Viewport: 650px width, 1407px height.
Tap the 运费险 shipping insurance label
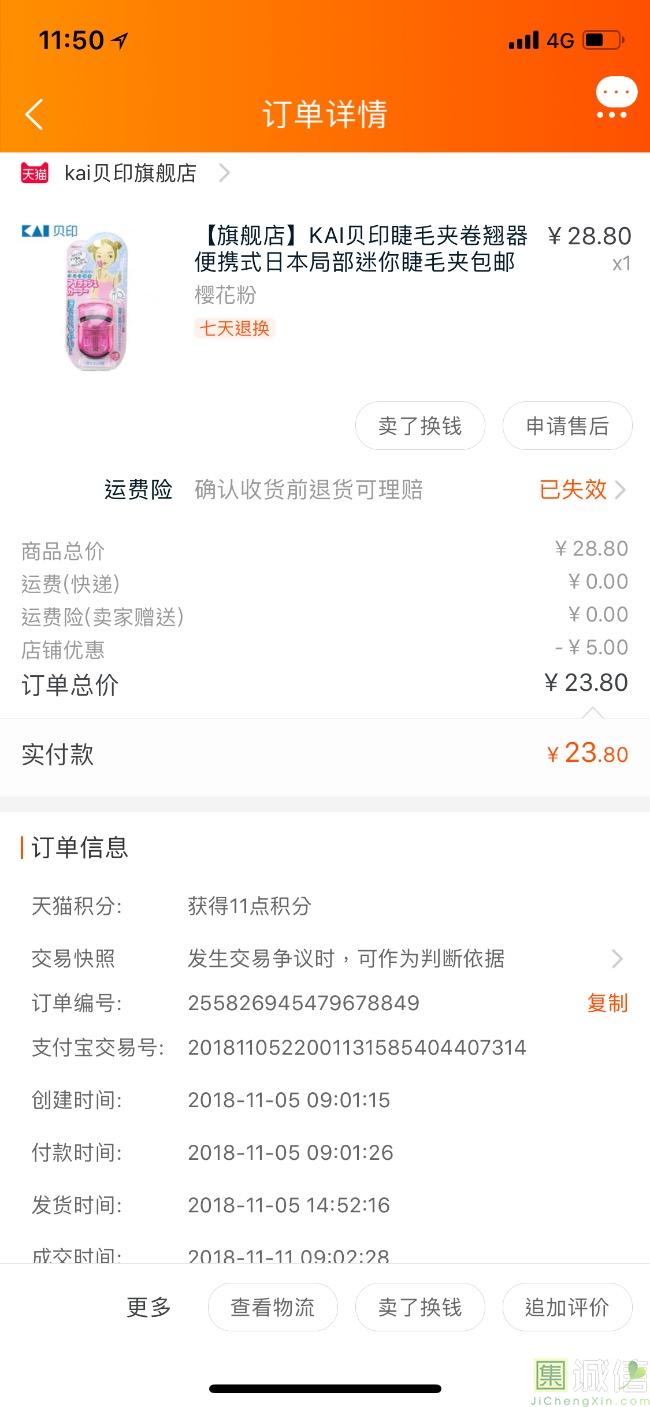(138, 490)
